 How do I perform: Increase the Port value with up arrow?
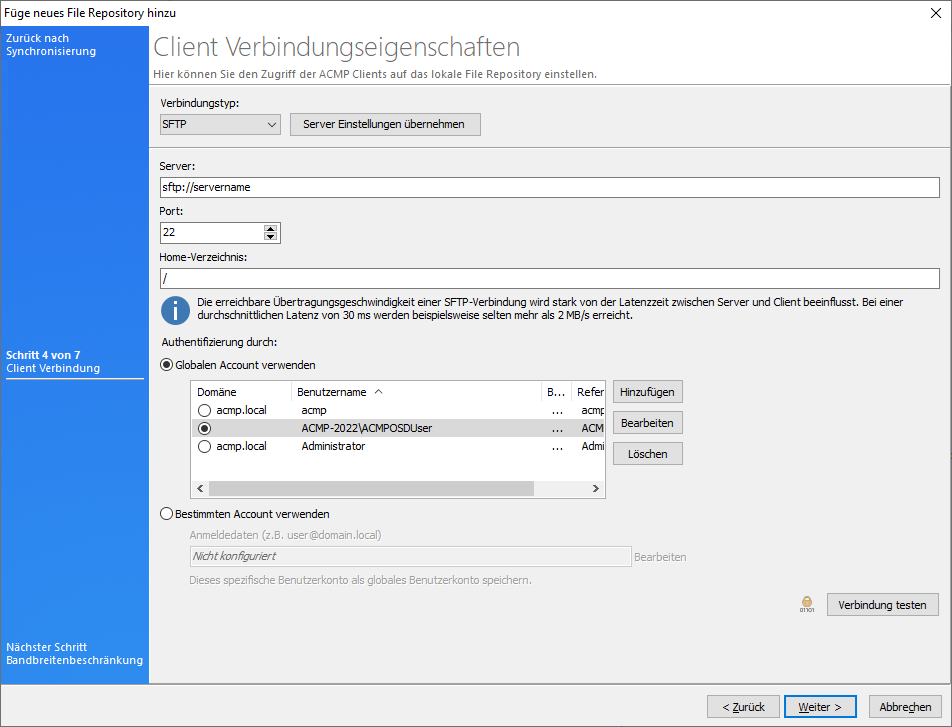click(x=270, y=227)
